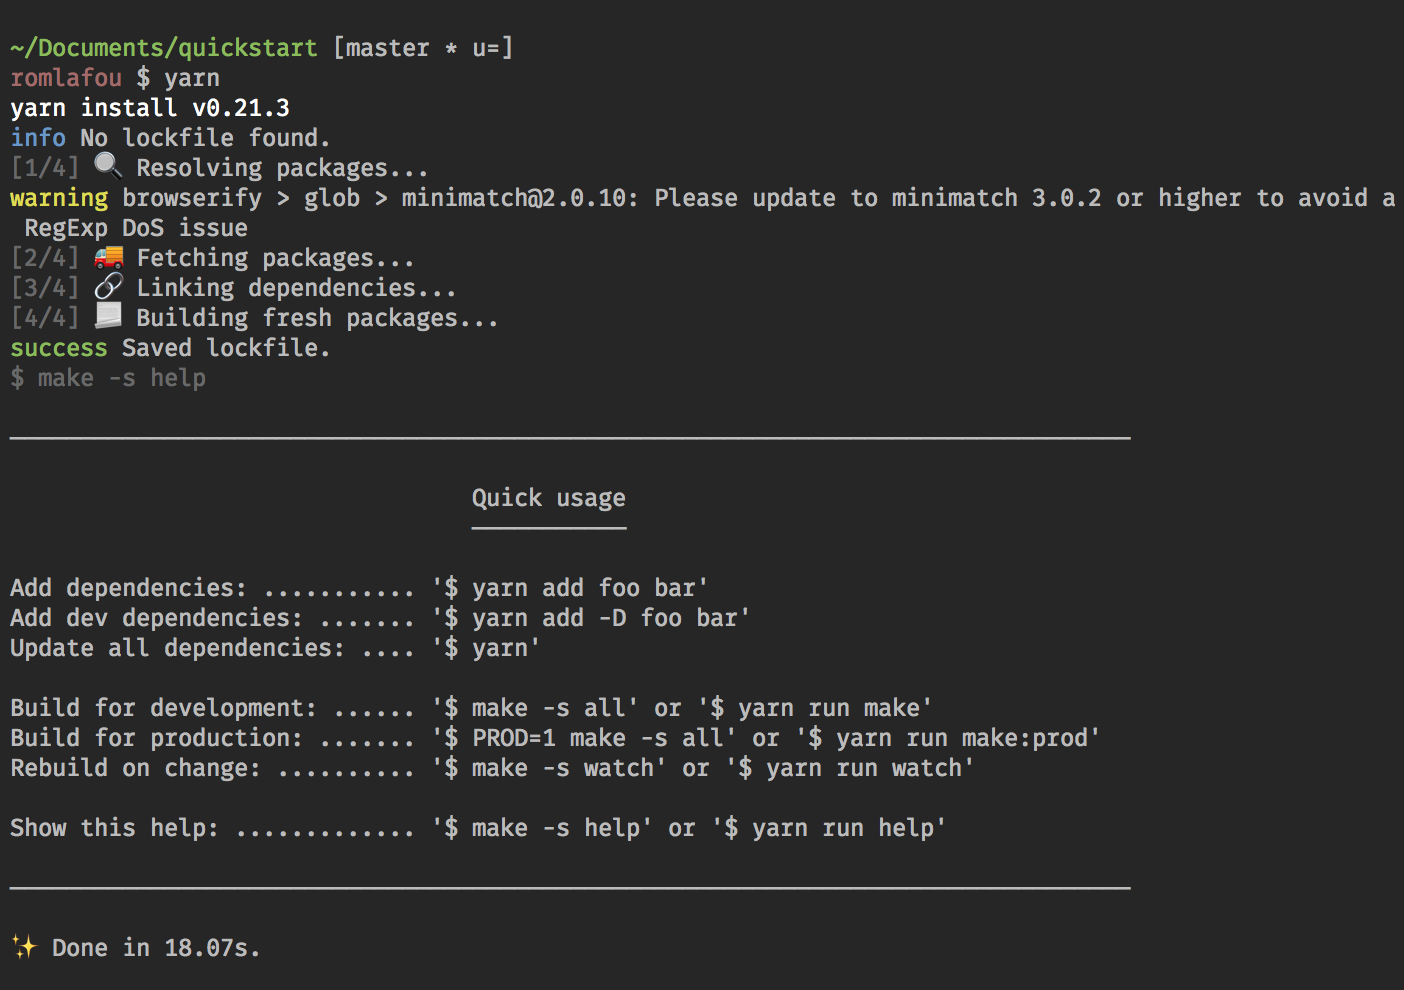Click the romlafou username in the prompt

click(x=66, y=78)
